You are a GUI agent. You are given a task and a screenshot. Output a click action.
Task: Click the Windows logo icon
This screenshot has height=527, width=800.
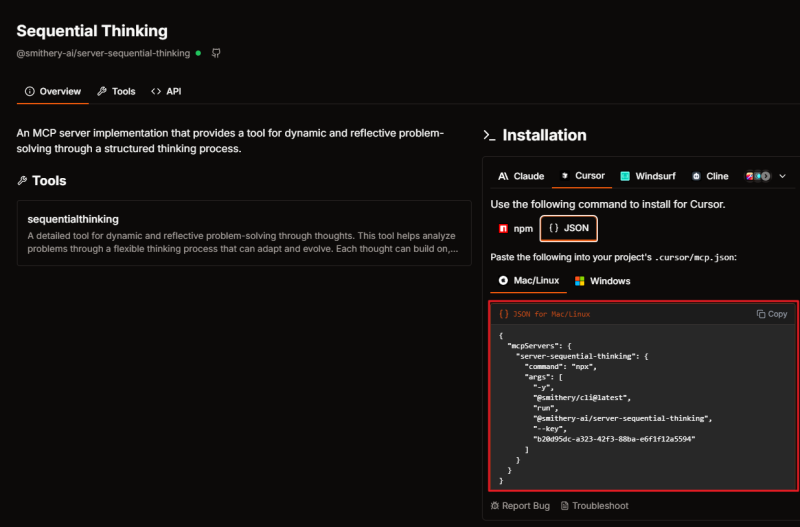(579, 281)
